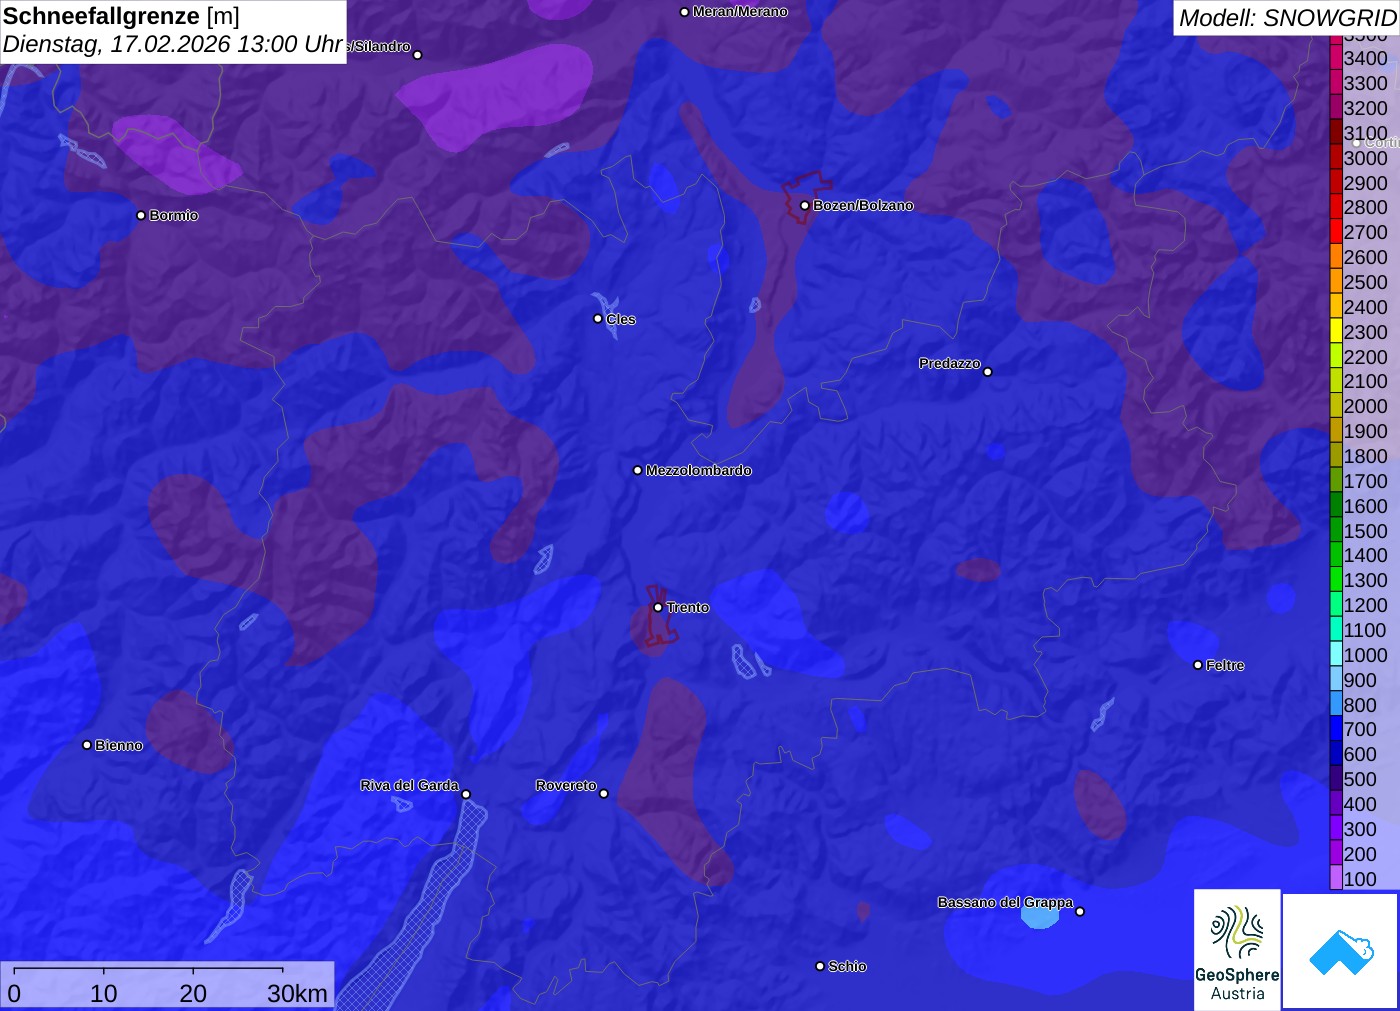Screen dimensions: 1400x1011
Task: Click the blue cloud weather logo
Action: point(1341,951)
